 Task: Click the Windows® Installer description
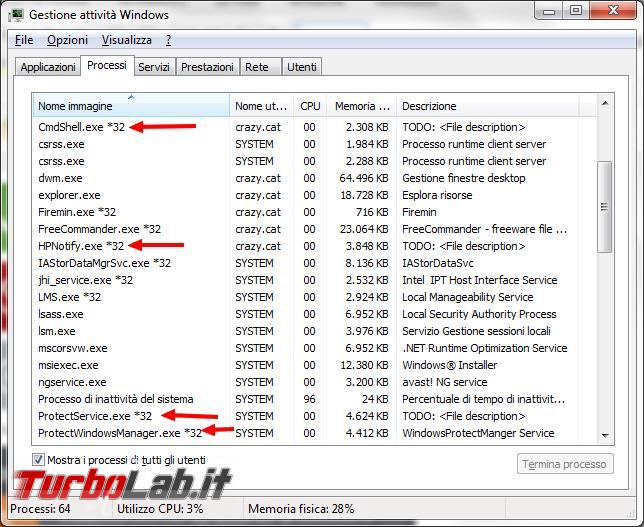[449, 365]
